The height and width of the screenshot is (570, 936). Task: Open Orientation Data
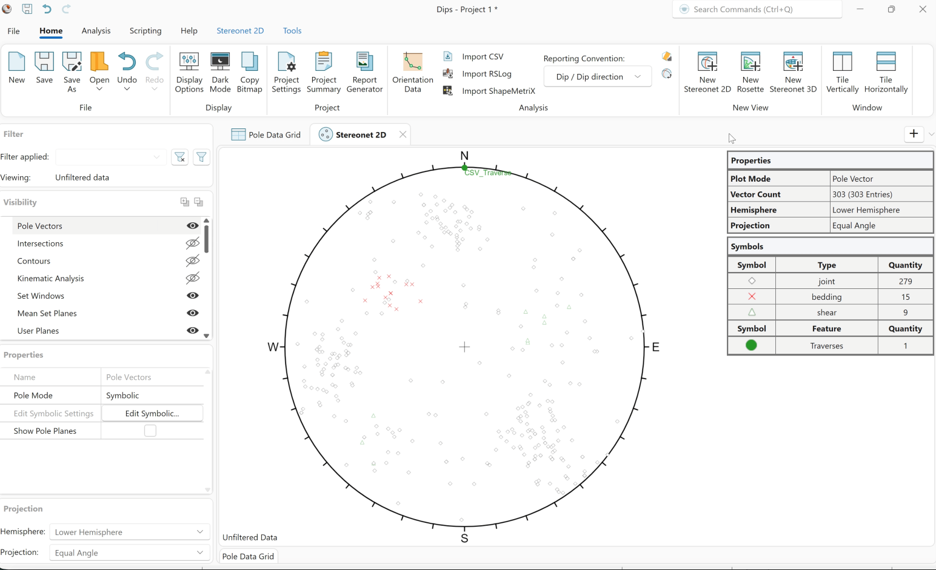pyautogui.click(x=412, y=71)
